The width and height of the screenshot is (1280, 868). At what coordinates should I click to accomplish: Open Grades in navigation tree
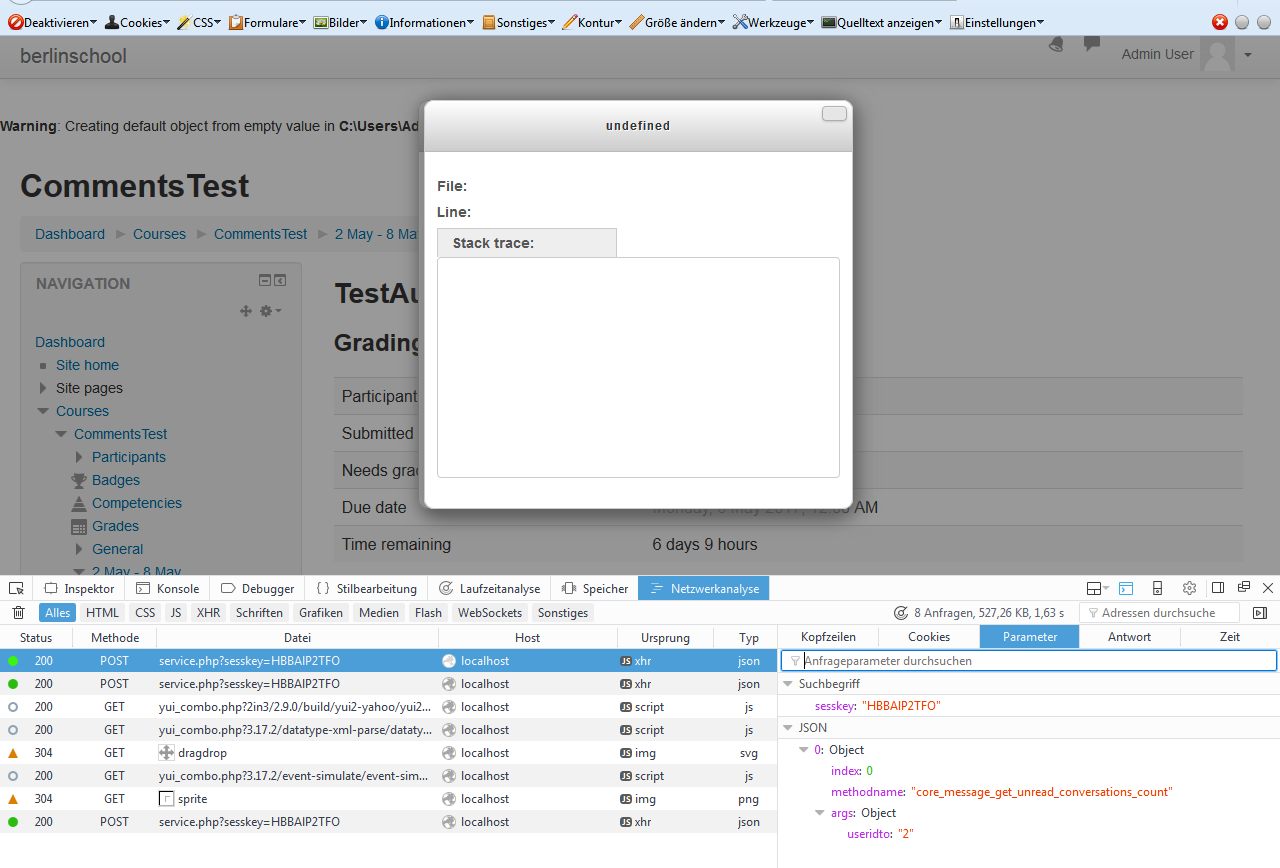click(116, 526)
